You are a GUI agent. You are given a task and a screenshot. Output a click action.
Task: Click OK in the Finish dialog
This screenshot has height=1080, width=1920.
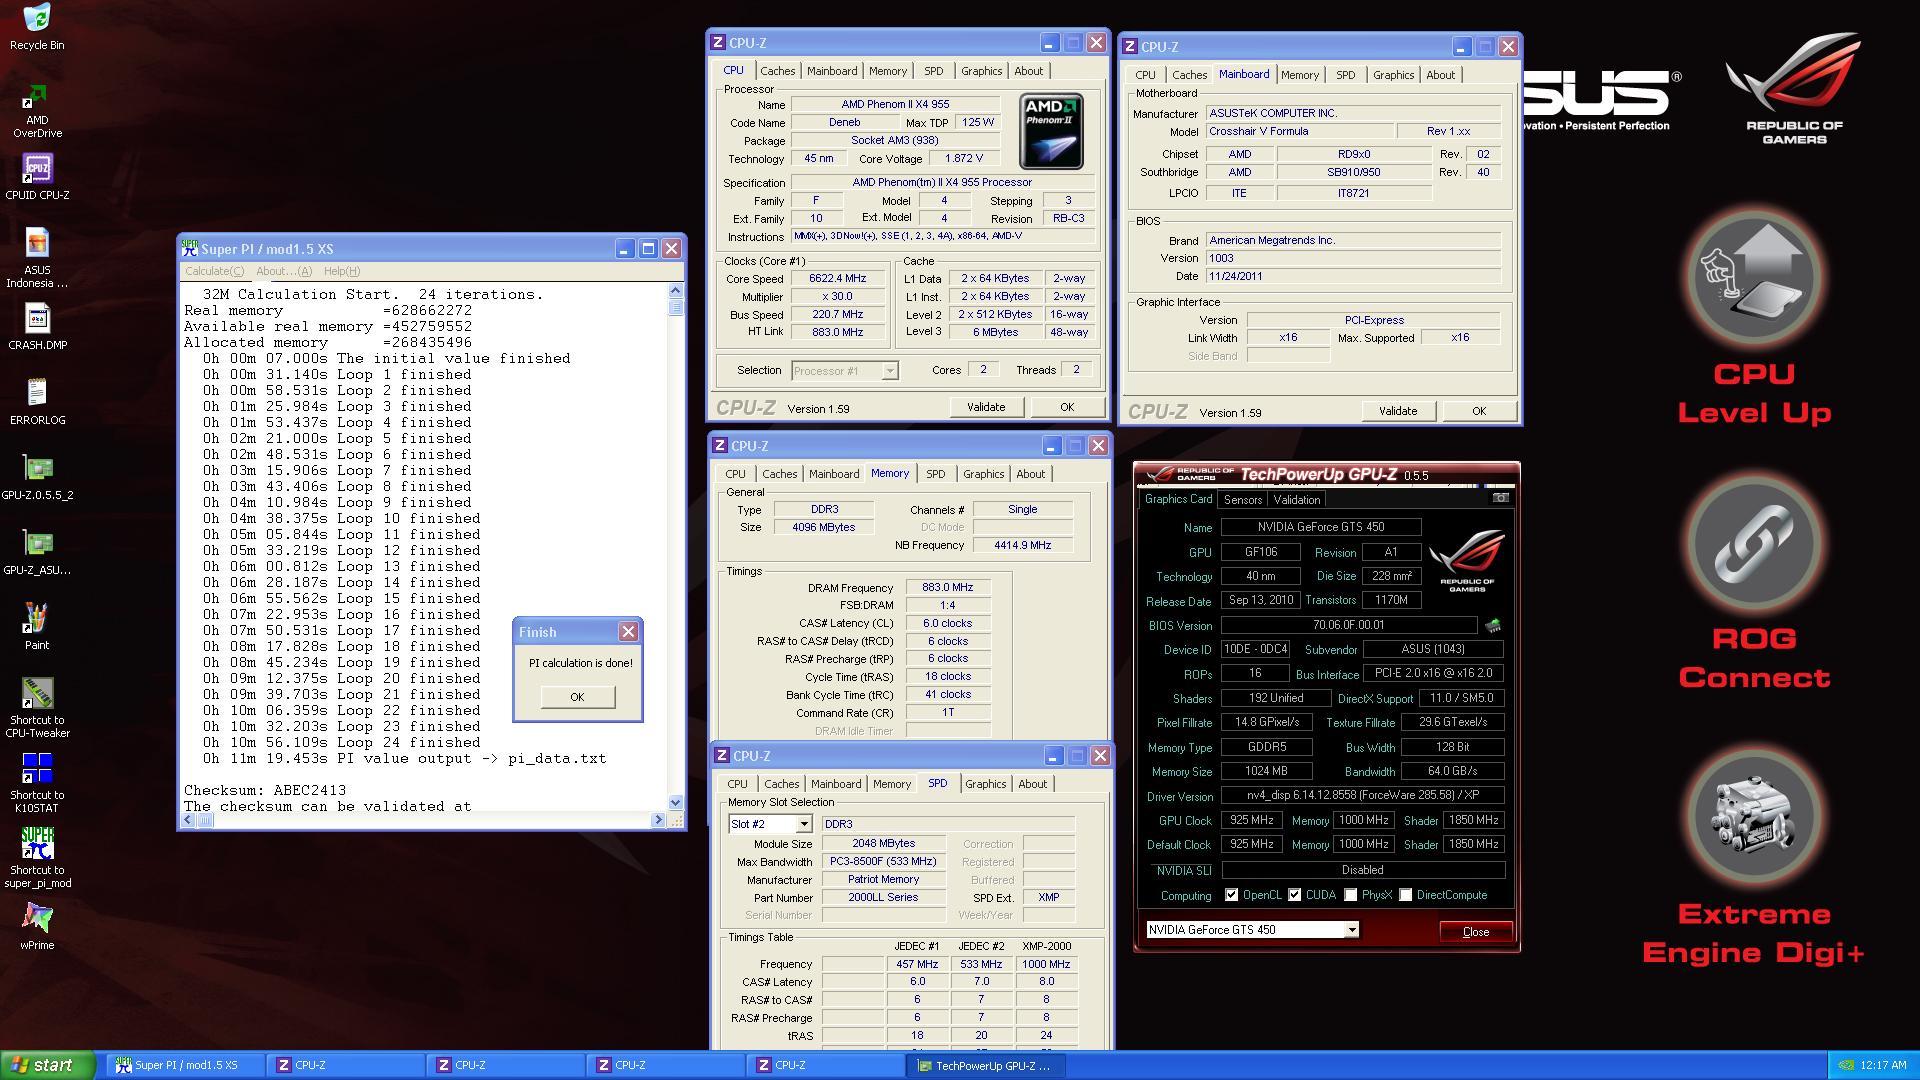(577, 697)
